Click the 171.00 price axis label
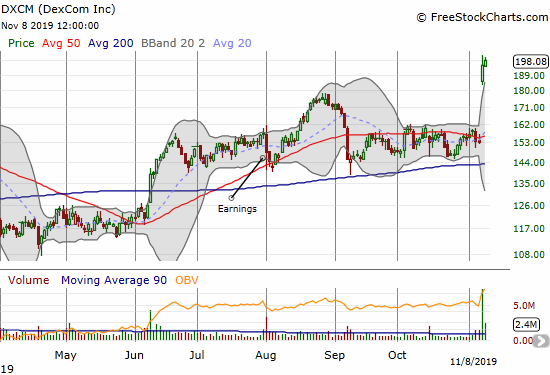Image resolution: width=550 pixels, height=375 pixels. point(529,108)
